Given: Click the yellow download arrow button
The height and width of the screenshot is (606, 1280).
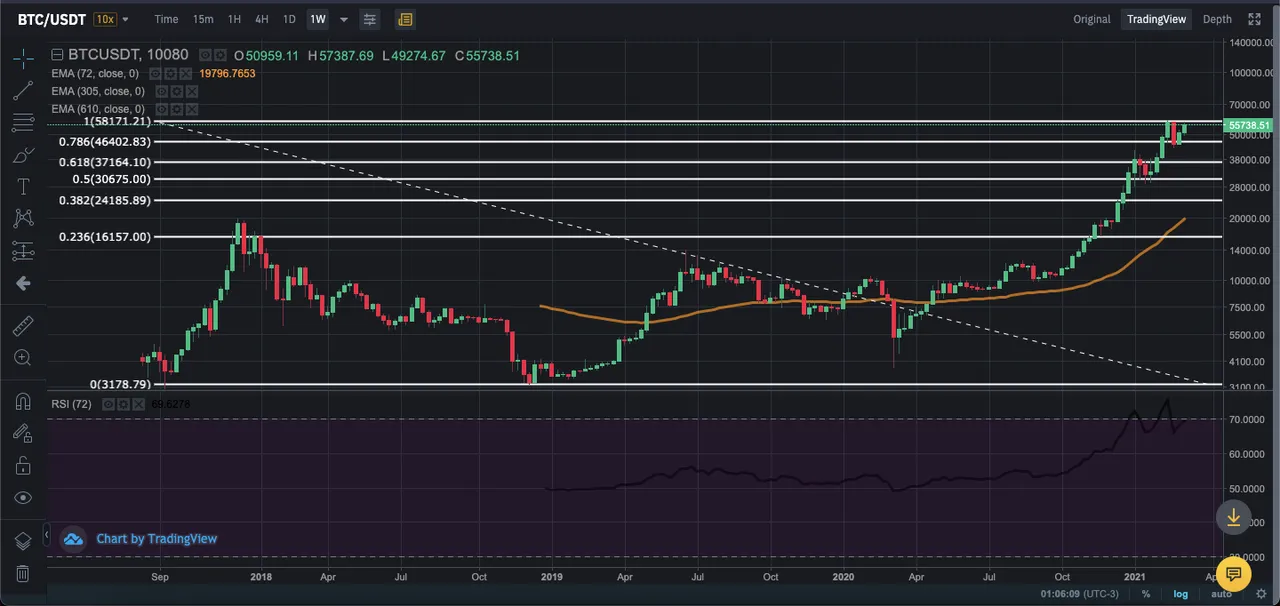Looking at the screenshot, I should 1234,517.
